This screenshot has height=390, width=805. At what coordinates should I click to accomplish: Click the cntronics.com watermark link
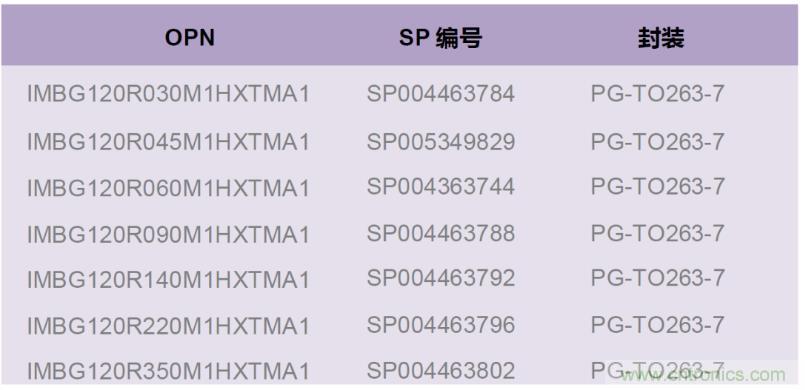click(x=702, y=375)
